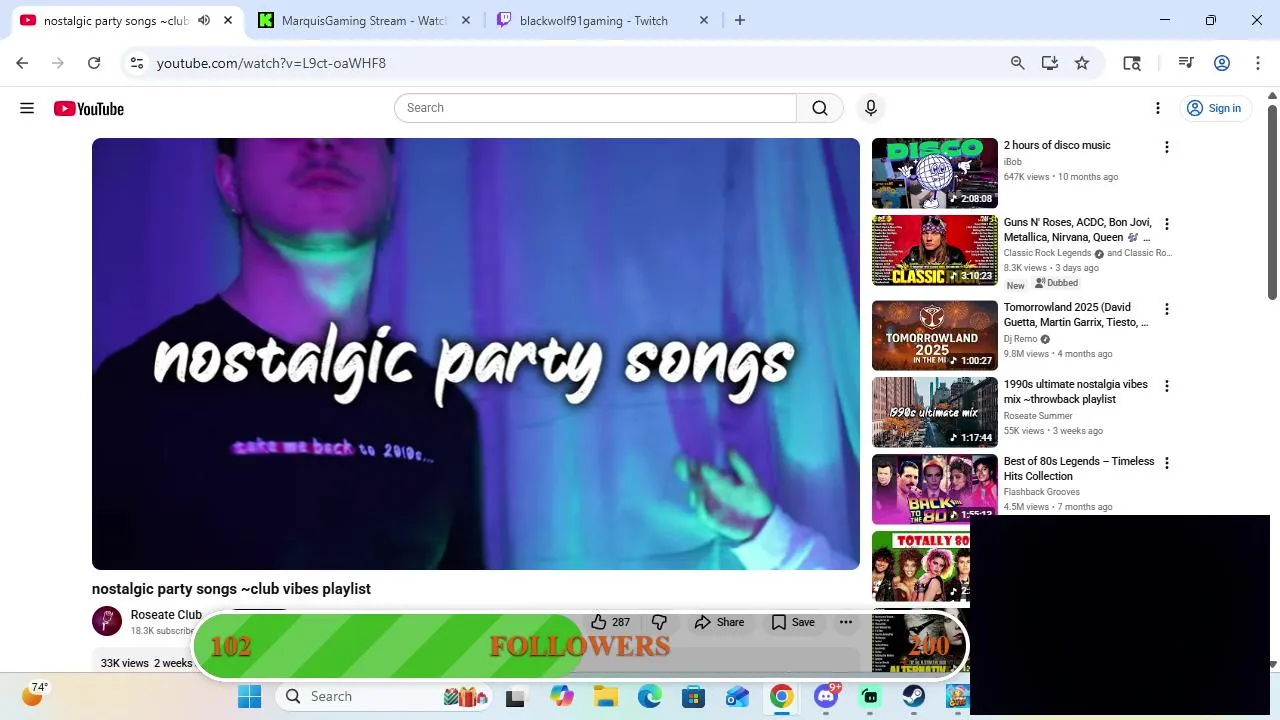Click the Windows taskbar Search box

(384, 697)
